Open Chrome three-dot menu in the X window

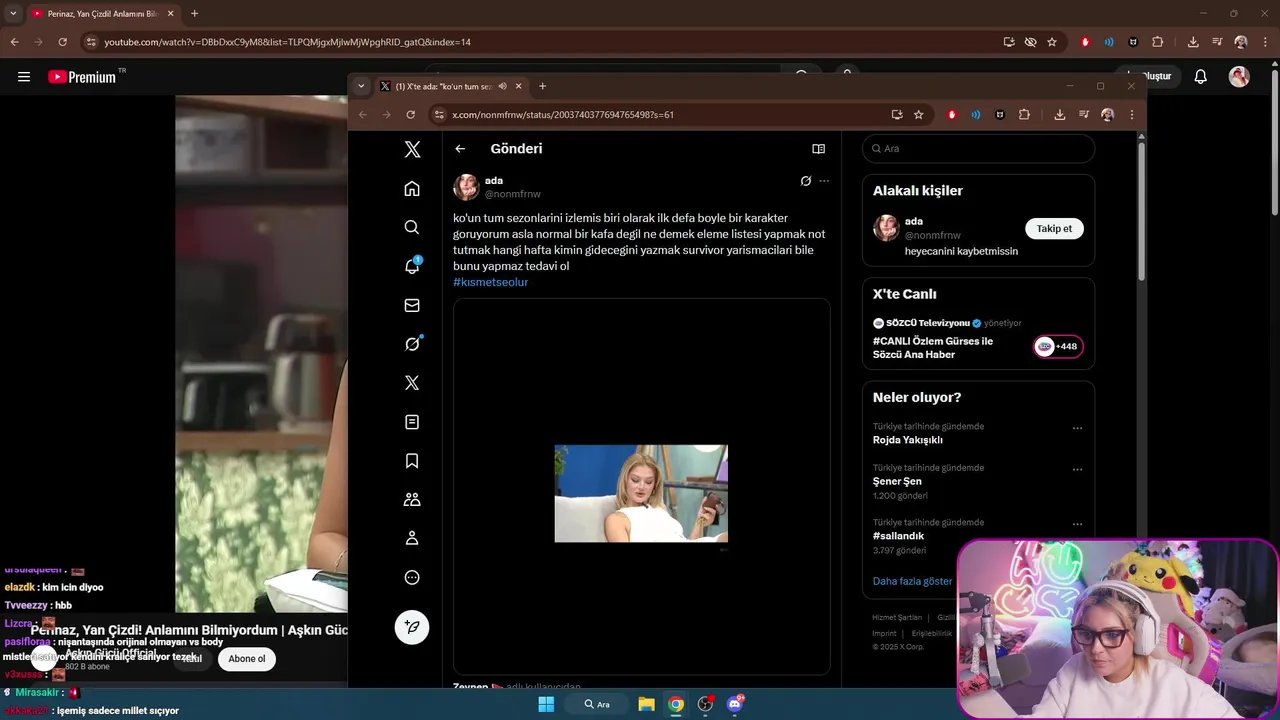(x=1131, y=115)
